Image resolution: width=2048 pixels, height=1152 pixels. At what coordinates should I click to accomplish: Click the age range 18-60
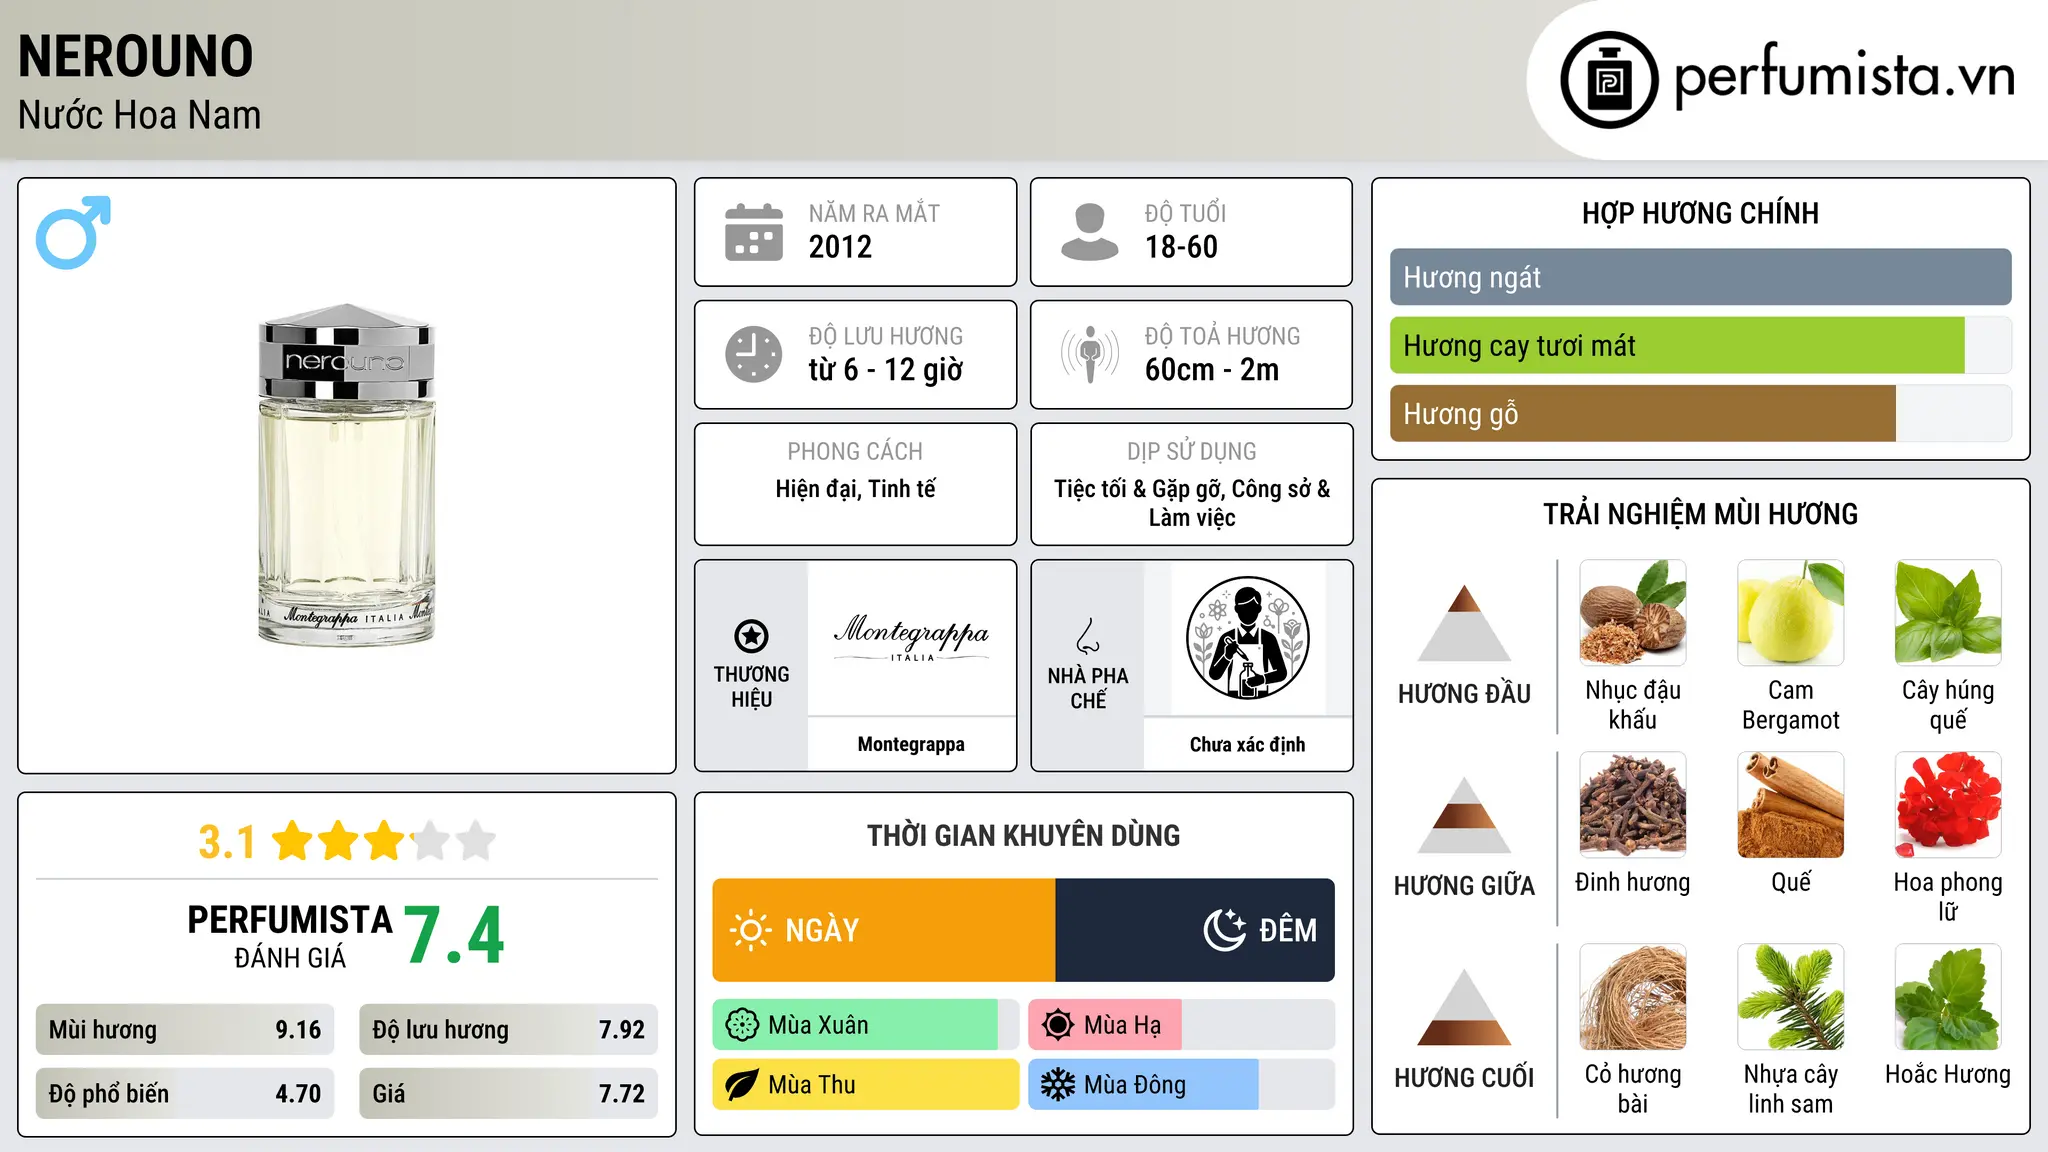click(1181, 247)
